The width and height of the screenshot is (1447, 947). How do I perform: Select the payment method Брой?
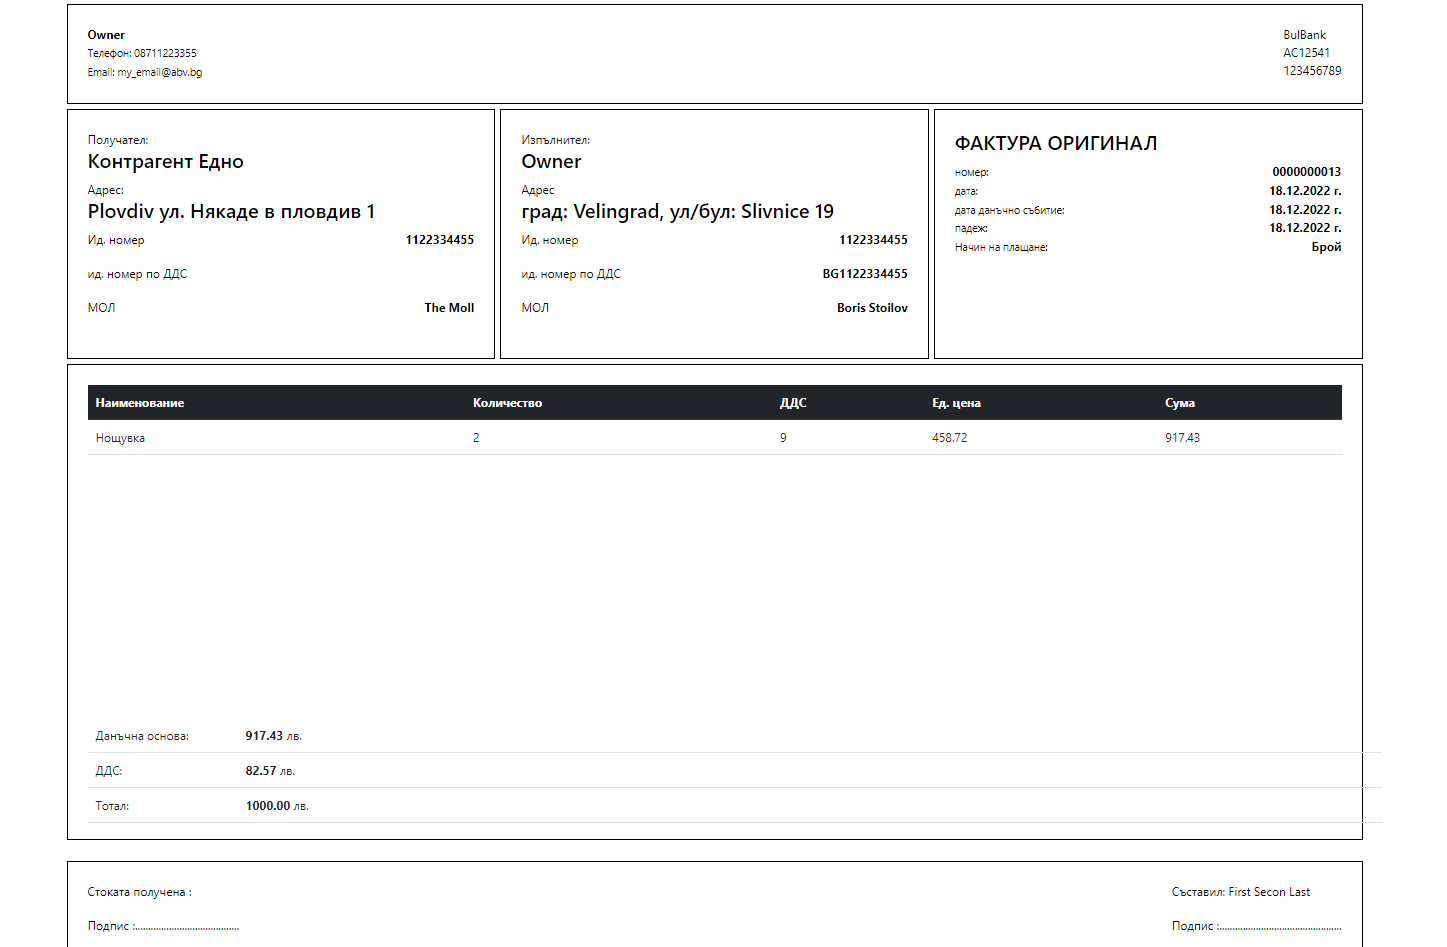[x=1327, y=246]
